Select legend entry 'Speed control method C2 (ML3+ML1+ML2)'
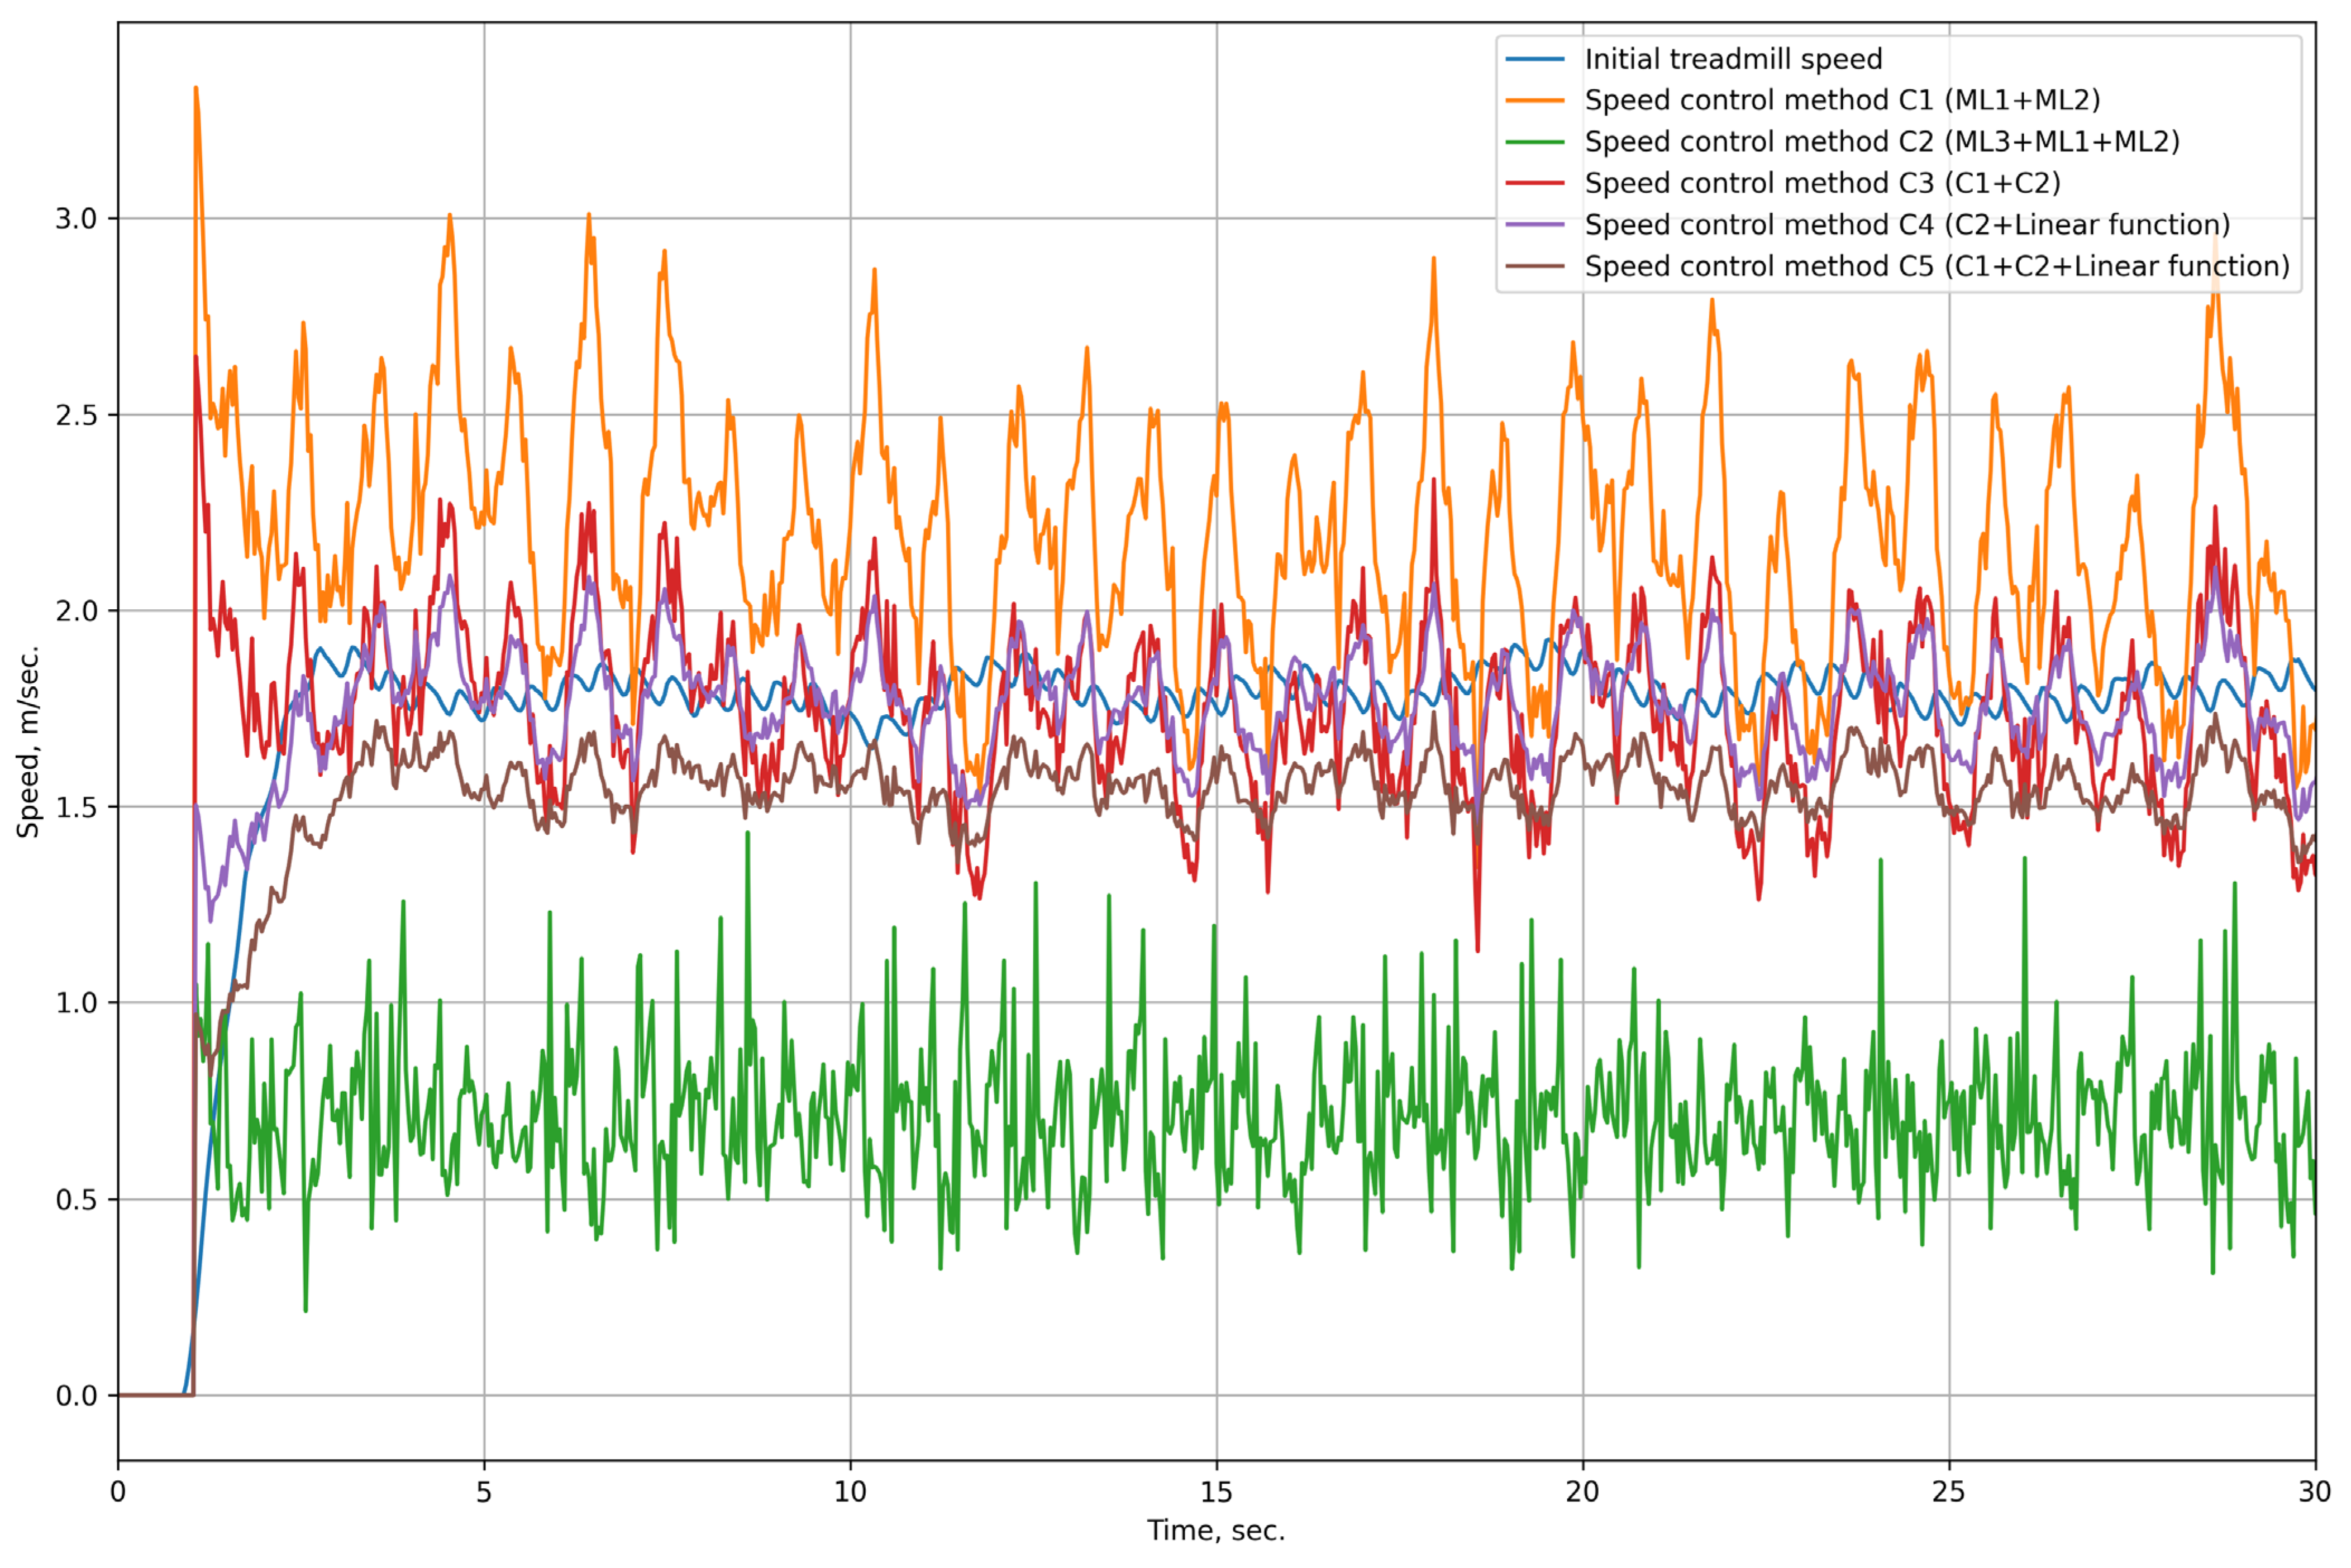 point(1882,142)
